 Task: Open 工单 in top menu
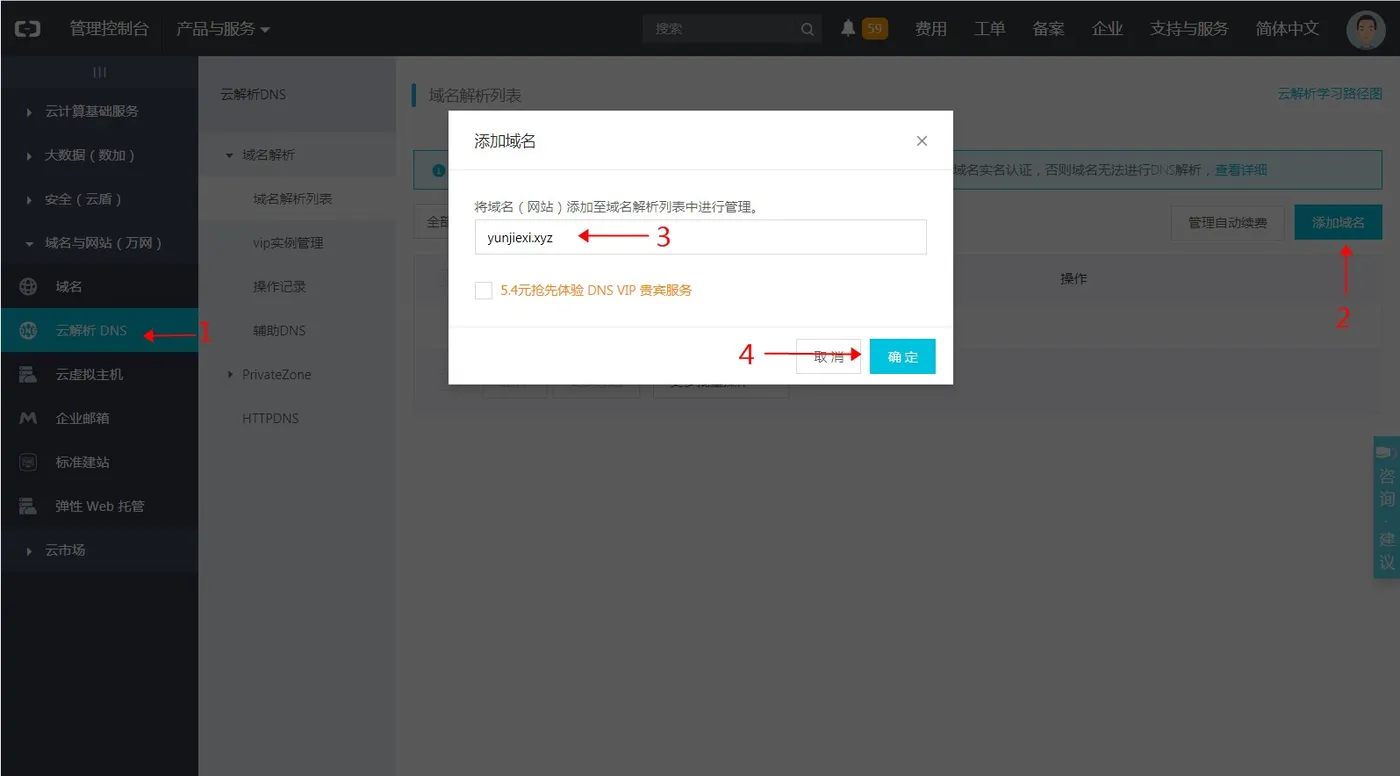pos(990,29)
